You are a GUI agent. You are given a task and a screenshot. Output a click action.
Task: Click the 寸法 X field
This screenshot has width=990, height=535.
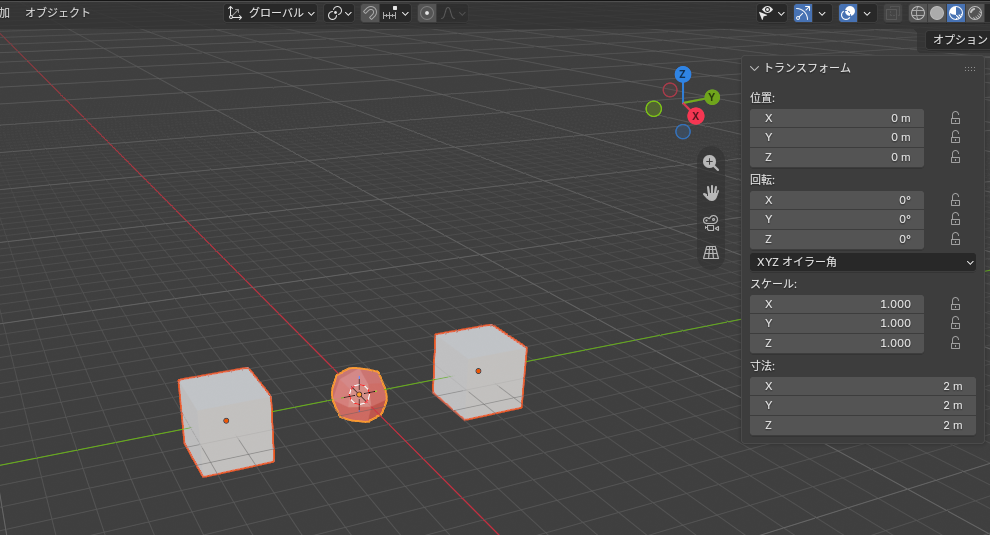pyautogui.click(x=862, y=387)
